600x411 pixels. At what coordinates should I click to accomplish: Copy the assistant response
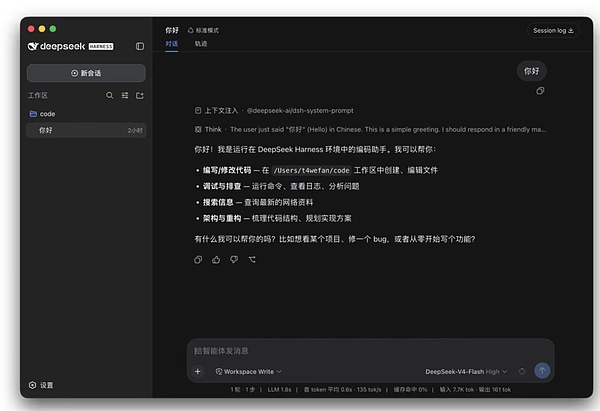[x=198, y=260]
